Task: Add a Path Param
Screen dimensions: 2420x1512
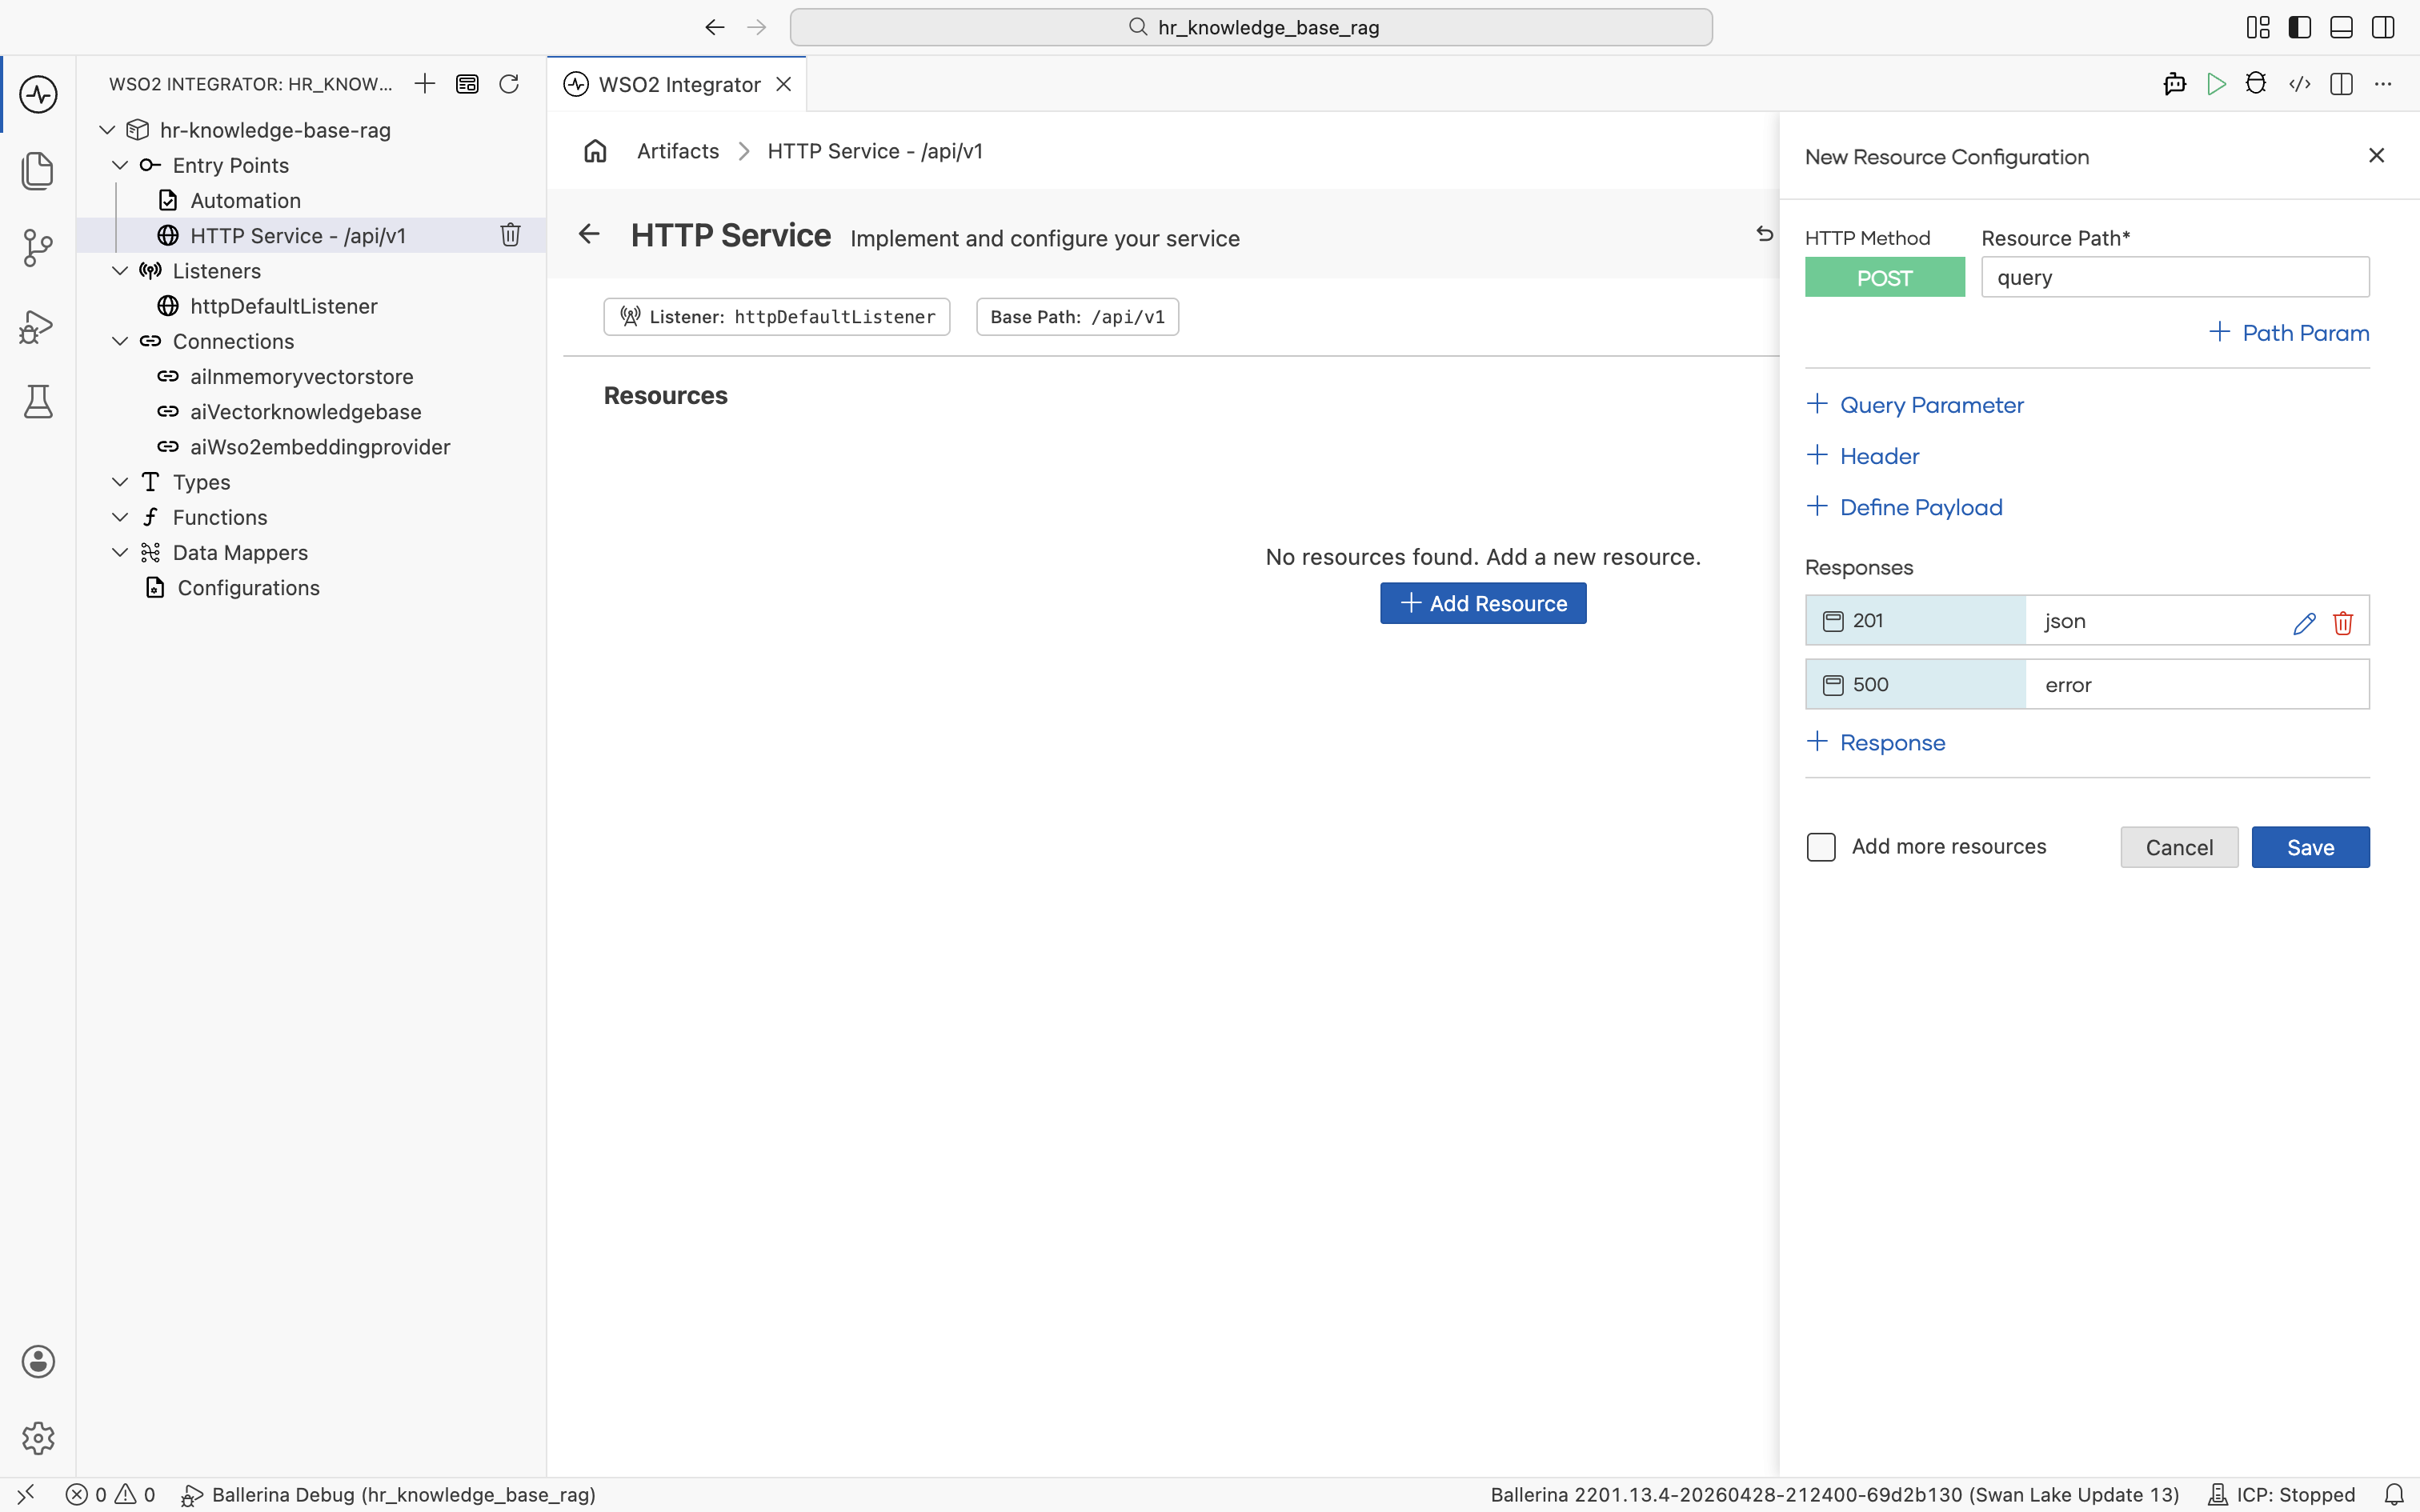Action: point(2288,333)
